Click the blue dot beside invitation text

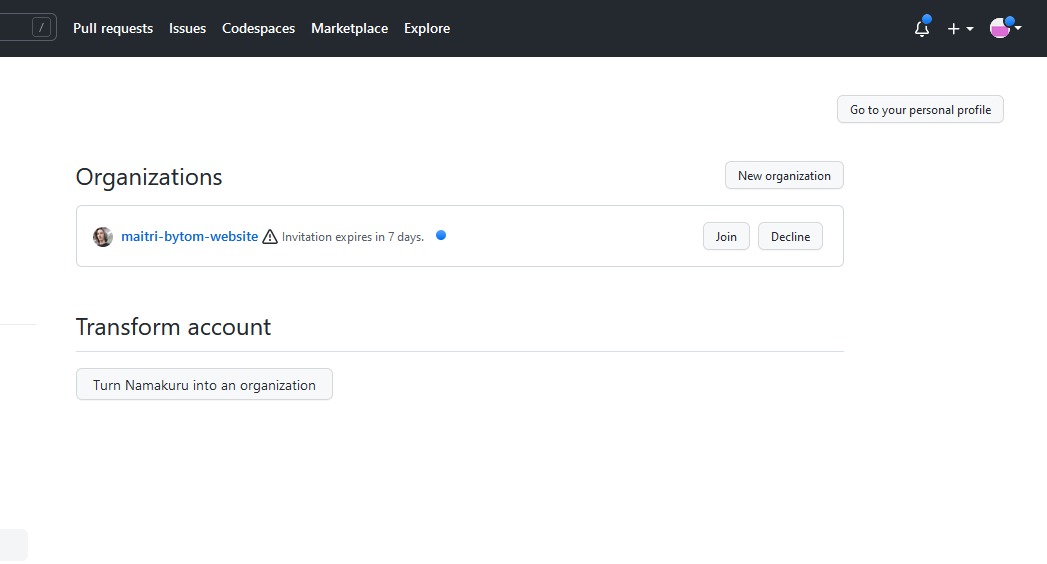tap(441, 235)
